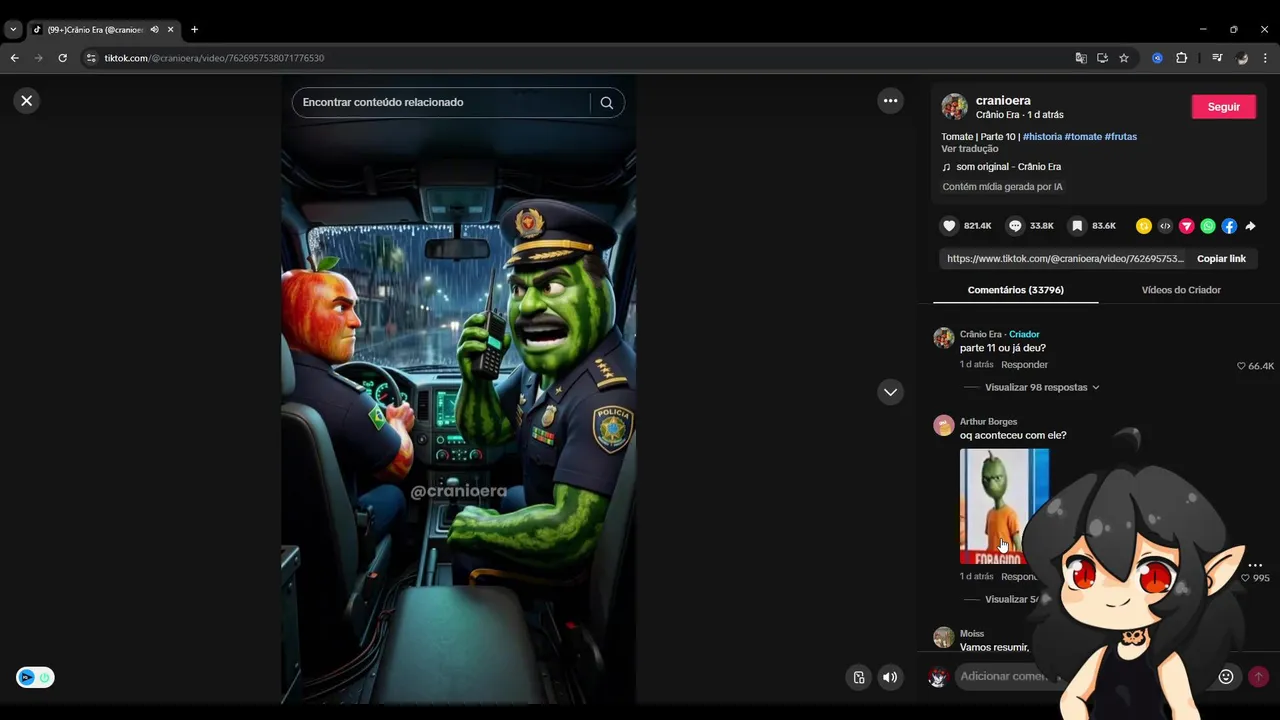Open Arthur Borges comment image
This screenshot has width=1280, height=720.
[x=1004, y=506]
